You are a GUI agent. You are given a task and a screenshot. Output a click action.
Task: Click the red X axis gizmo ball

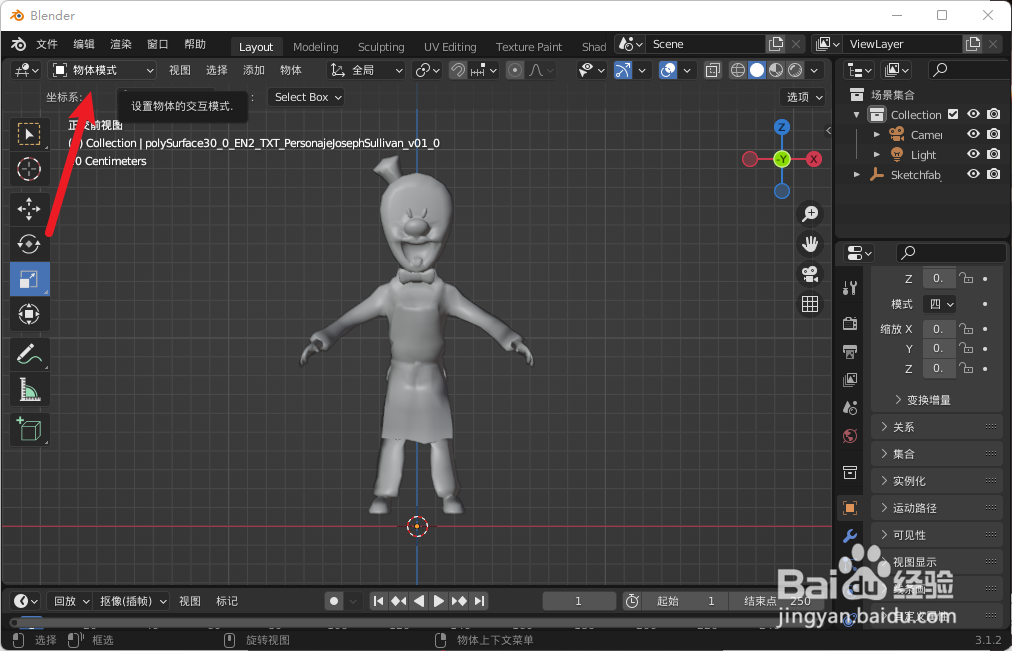point(814,159)
